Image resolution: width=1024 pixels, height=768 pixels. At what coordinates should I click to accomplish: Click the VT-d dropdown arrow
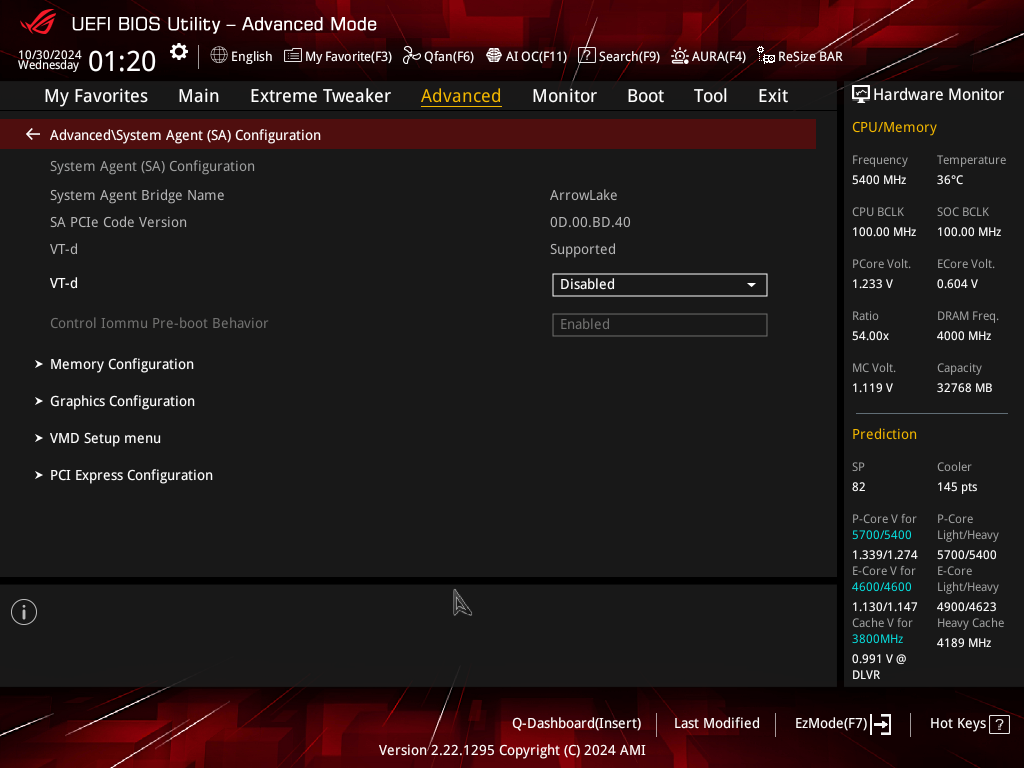(752, 285)
